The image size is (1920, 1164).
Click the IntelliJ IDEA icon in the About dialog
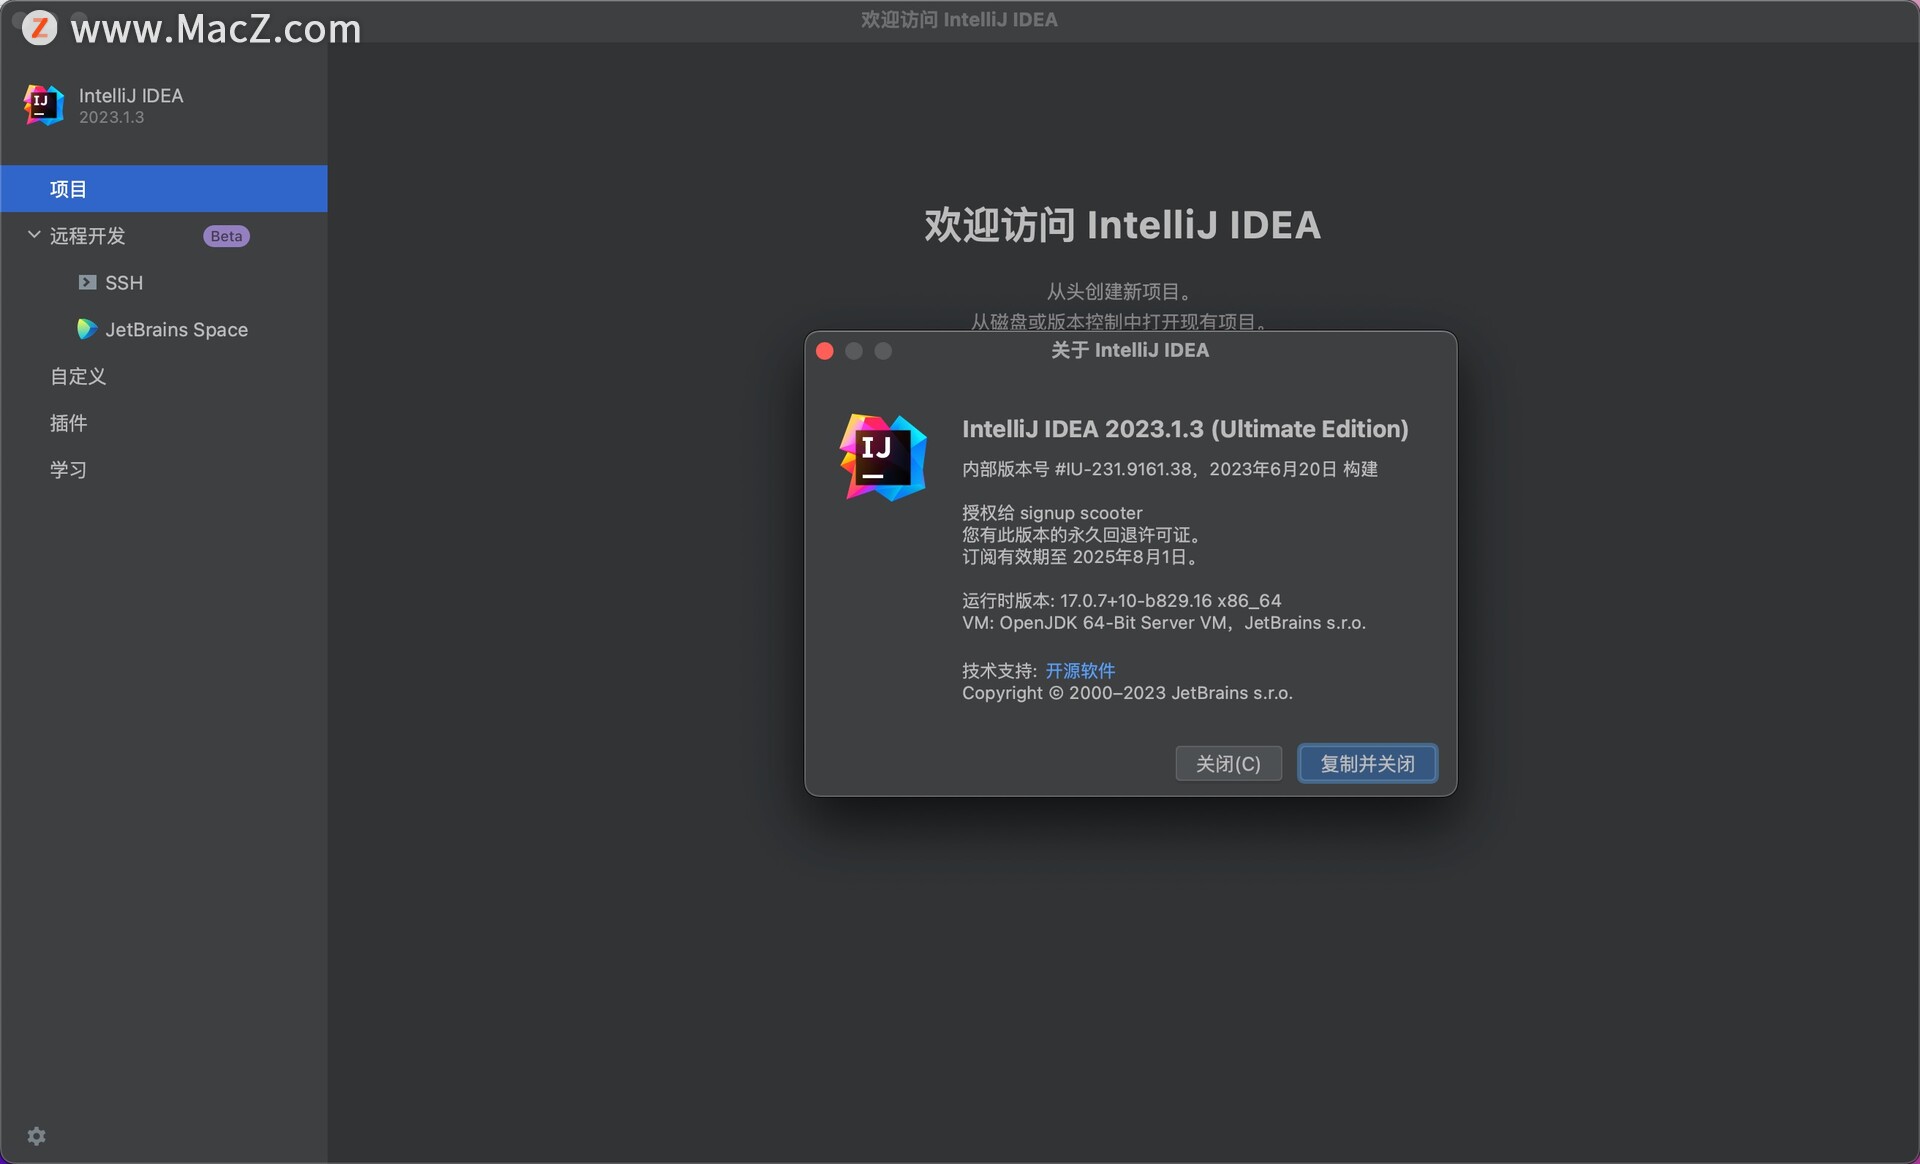tap(884, 457)
